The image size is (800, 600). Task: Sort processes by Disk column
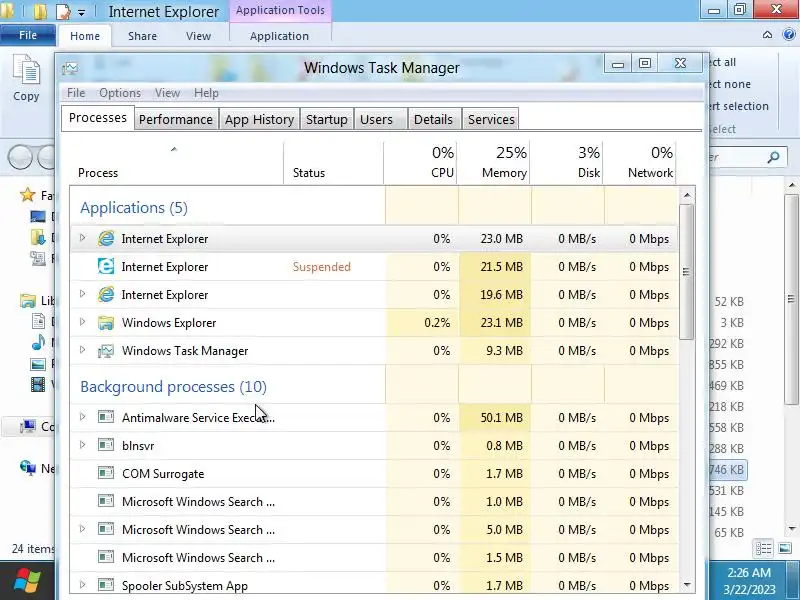click(566, 163)
